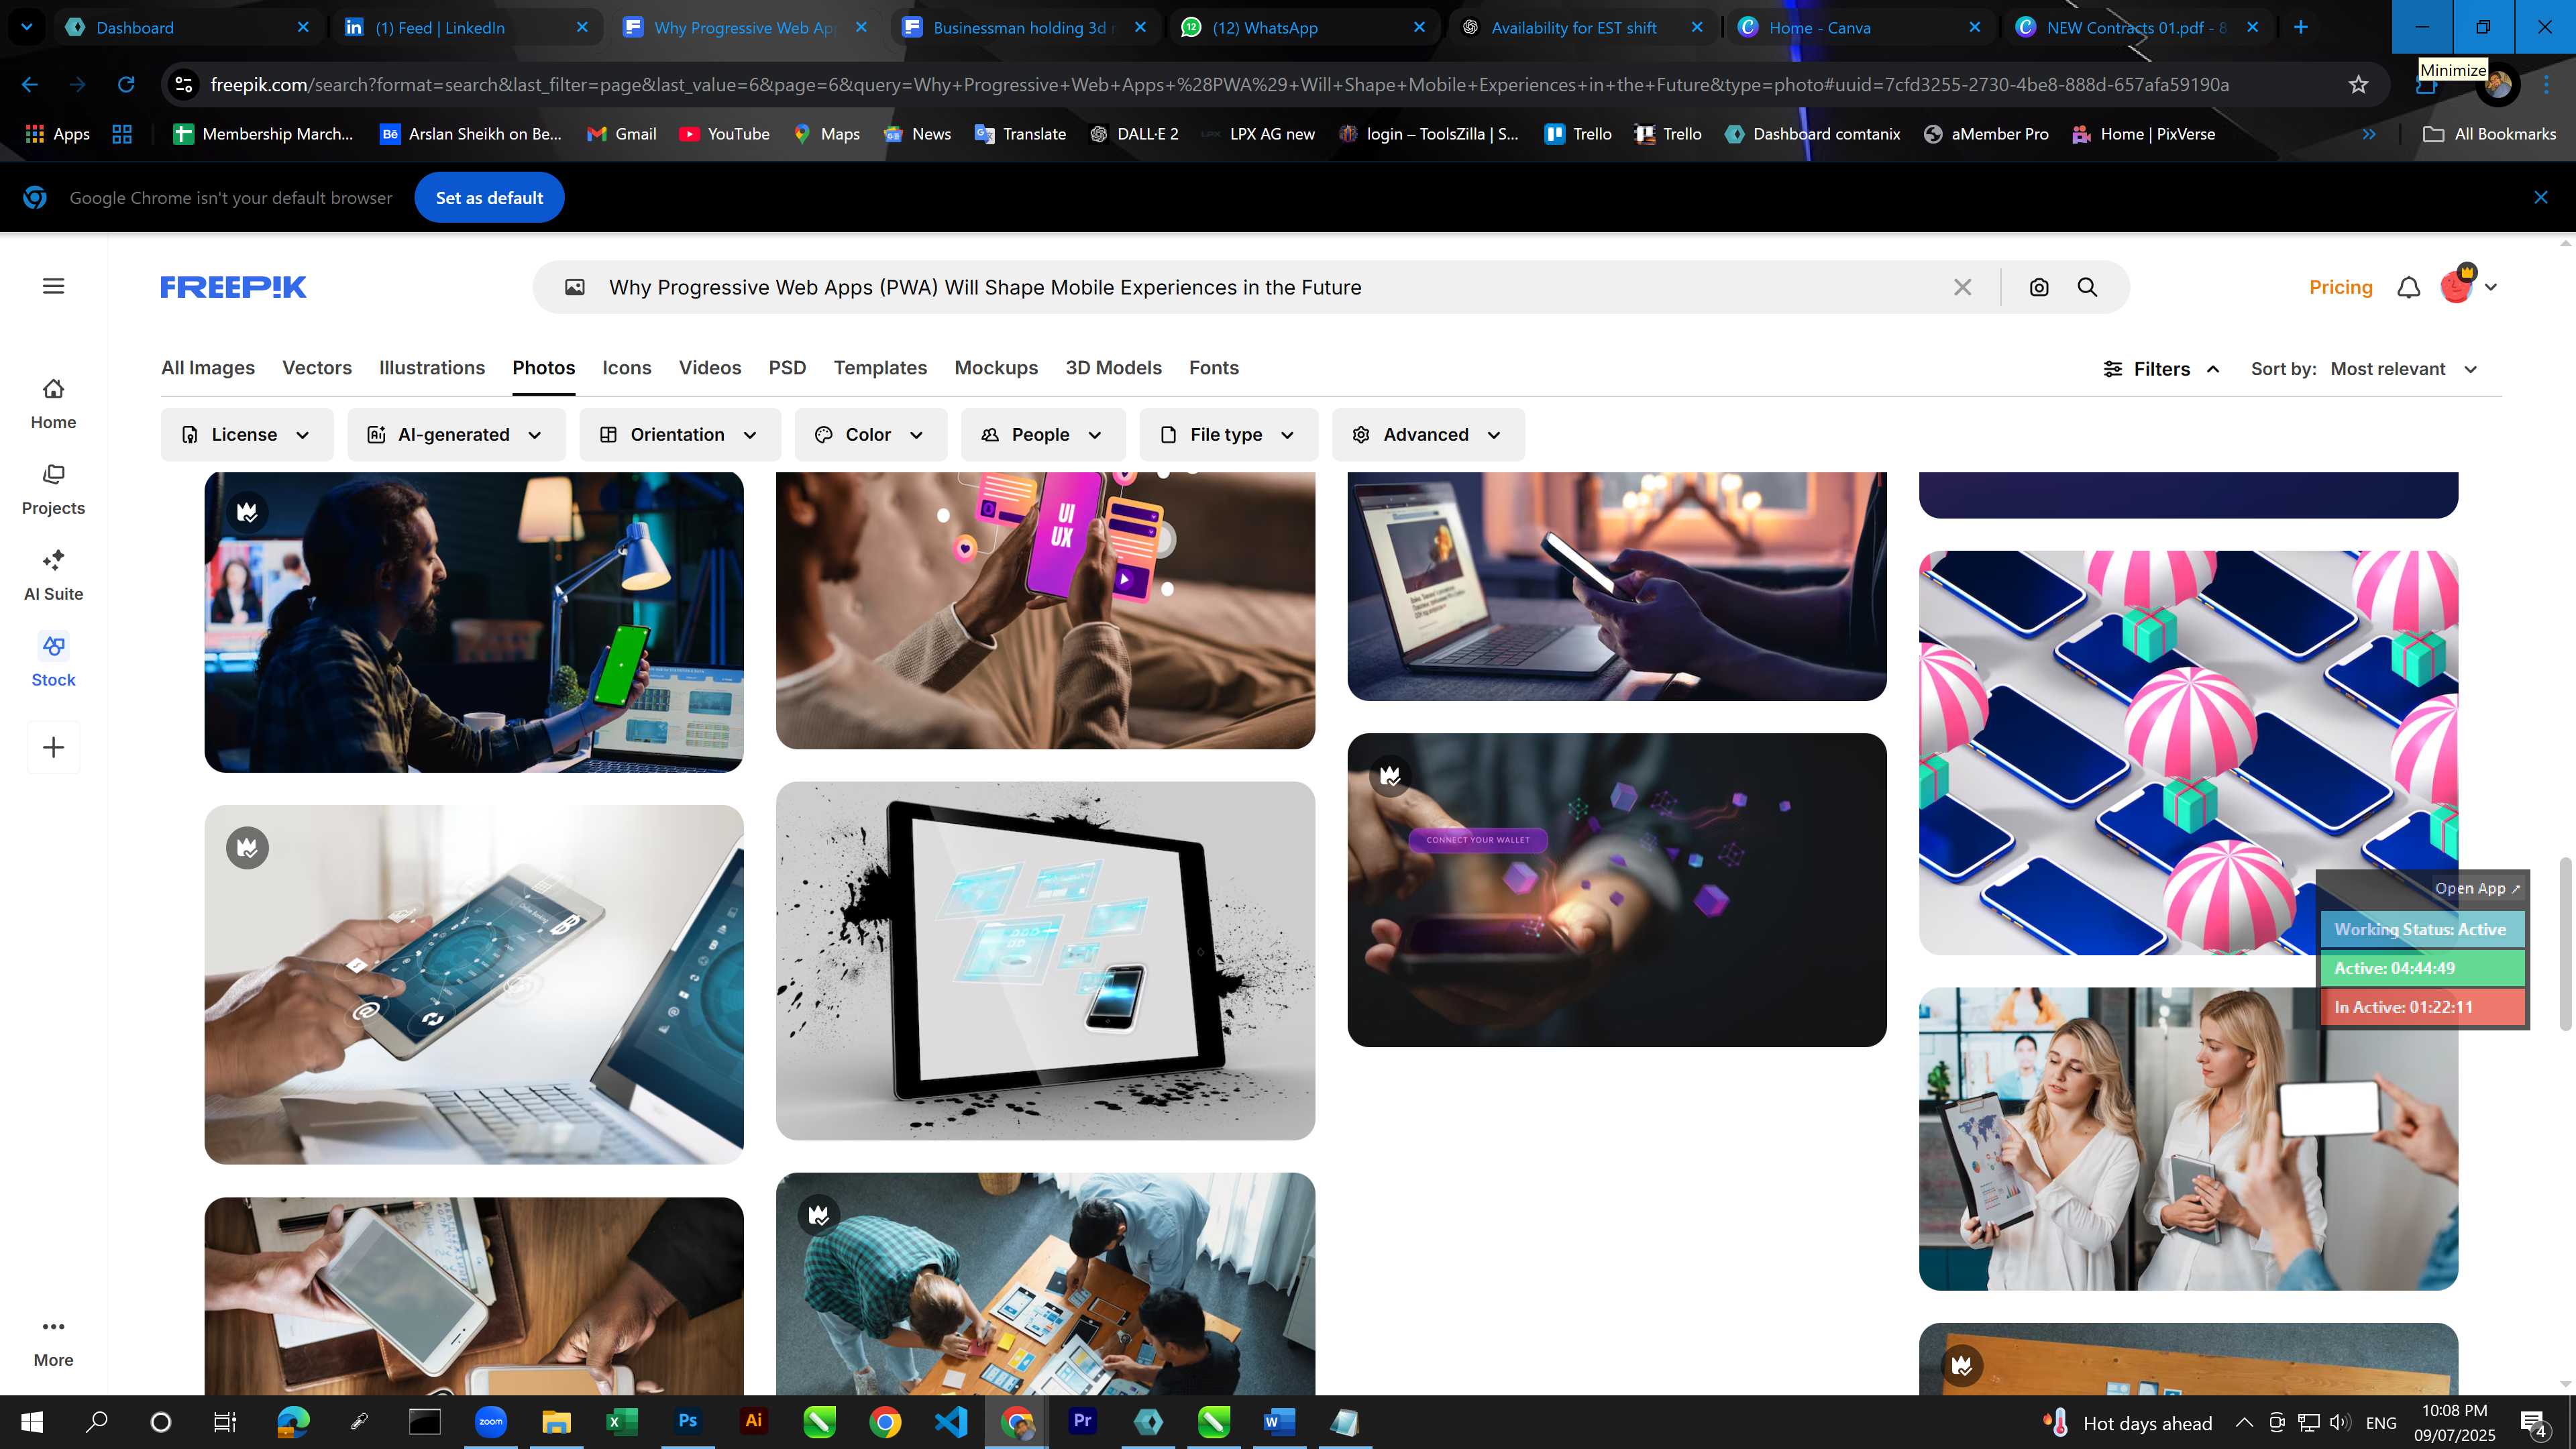
Task: Switch to 3D Models tab
Action: coord(1113,368)
